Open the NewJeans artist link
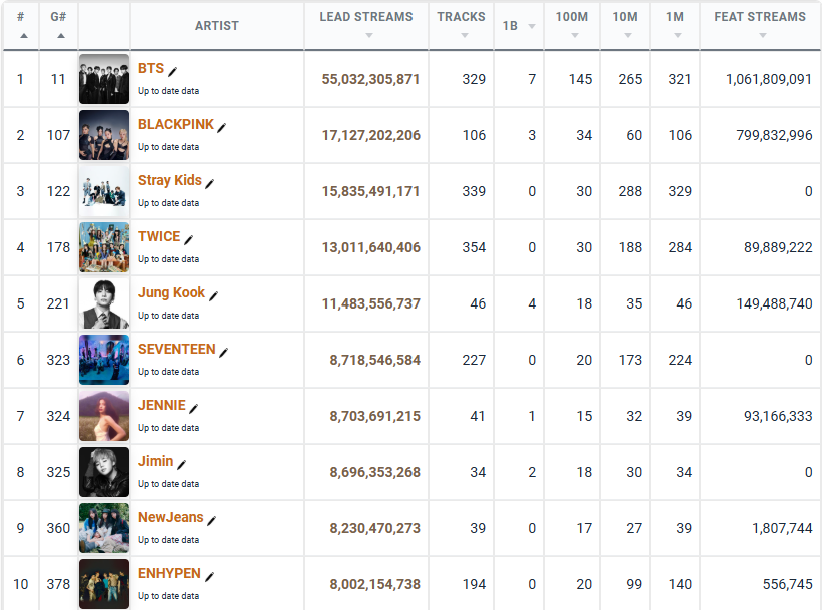The image size is (822, 610). pos(170,517)
